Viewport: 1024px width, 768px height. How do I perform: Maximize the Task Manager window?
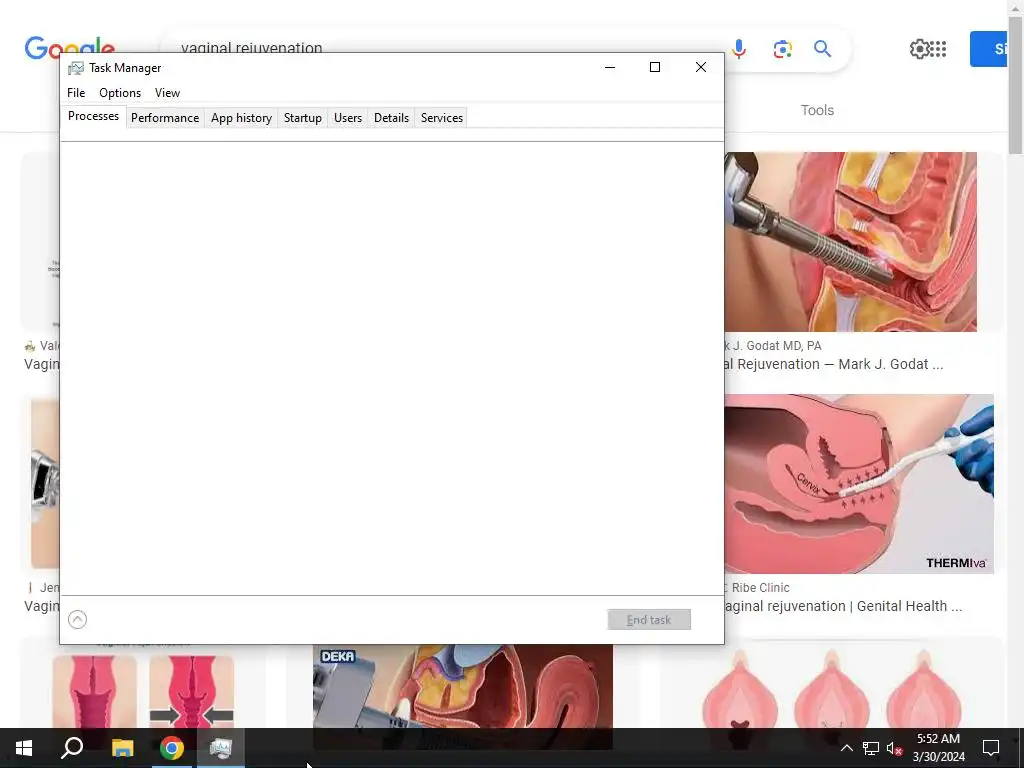pos(655,67)
